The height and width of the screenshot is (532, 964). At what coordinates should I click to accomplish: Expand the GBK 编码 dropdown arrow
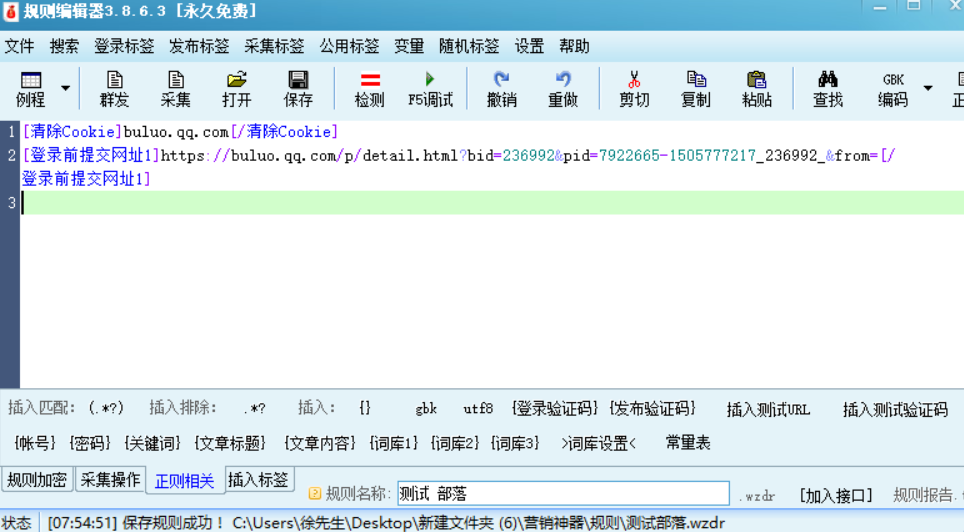(927, 88)
